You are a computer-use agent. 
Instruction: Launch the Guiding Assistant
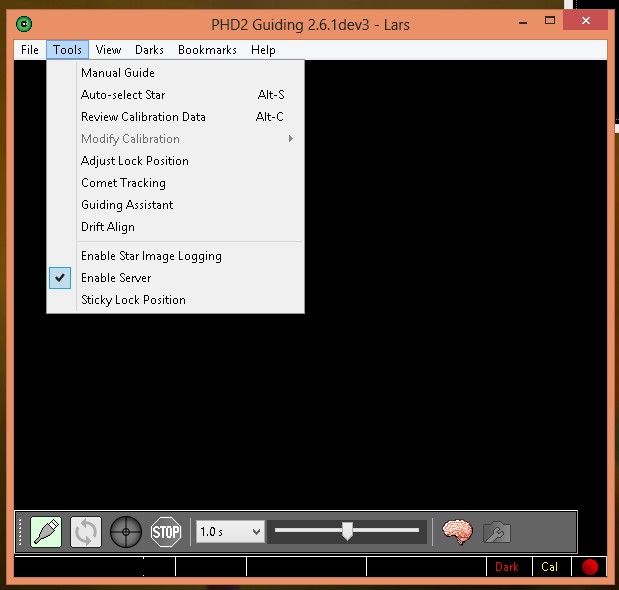point(176,205)
